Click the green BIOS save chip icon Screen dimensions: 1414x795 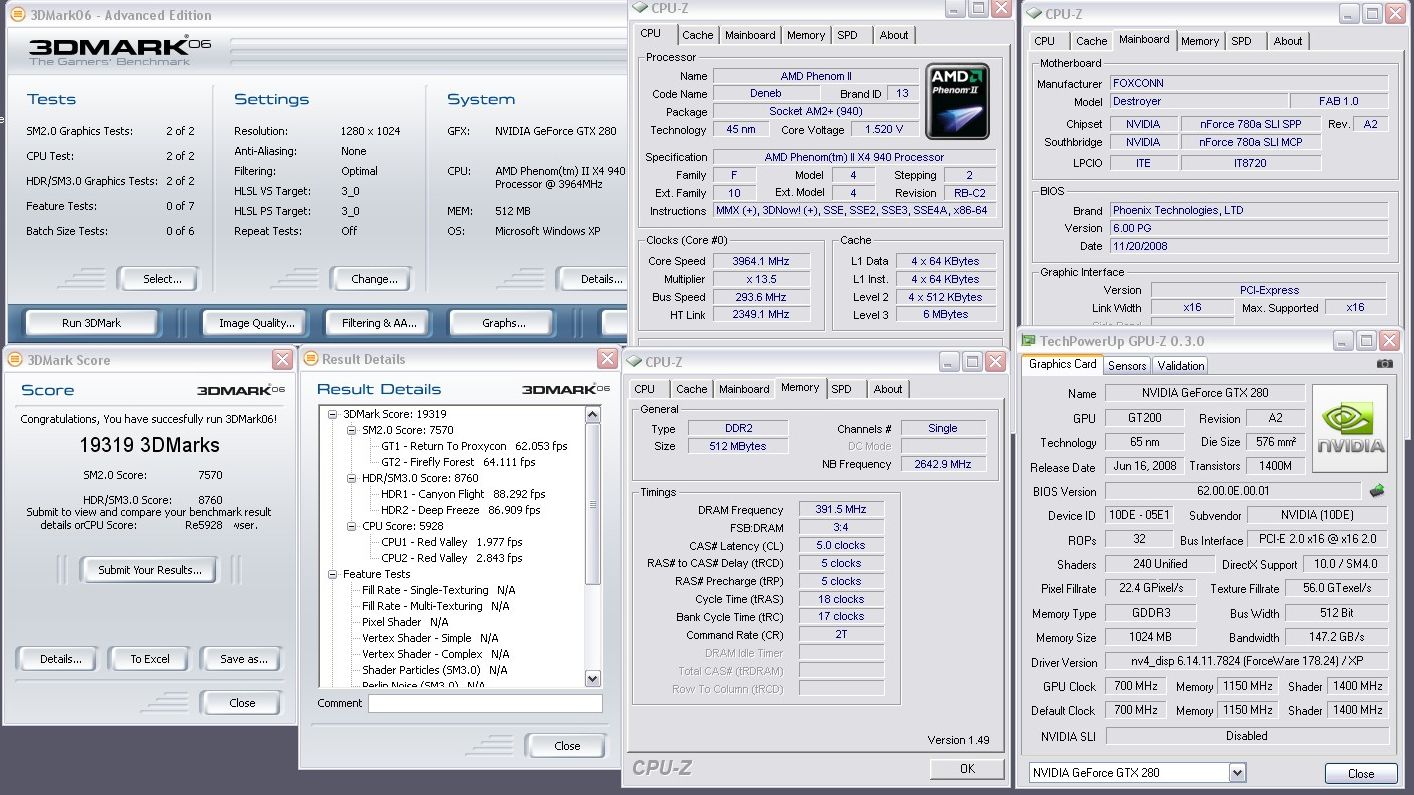pyautogui.click(x=1377, y=491)
